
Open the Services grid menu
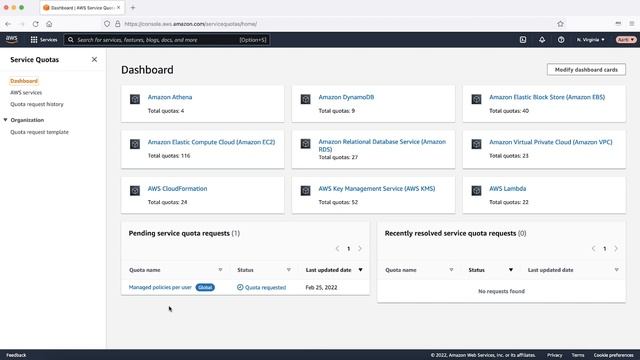pyautogui.click(x=44, y=40)
